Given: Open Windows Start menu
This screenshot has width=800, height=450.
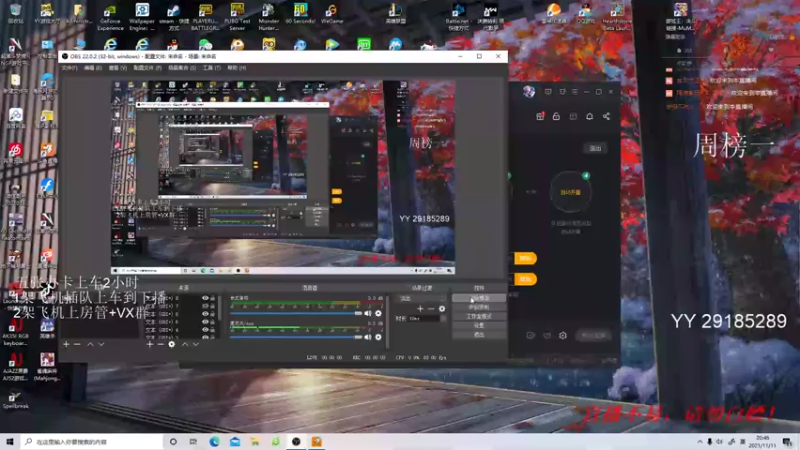Looking at the screenshot, I should [10, 442].
